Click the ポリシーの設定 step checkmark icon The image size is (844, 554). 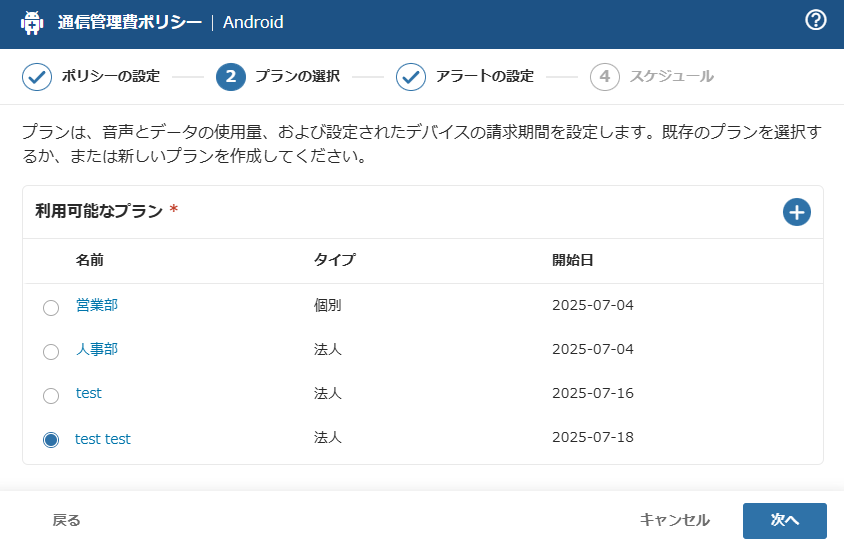pos(37,76)
